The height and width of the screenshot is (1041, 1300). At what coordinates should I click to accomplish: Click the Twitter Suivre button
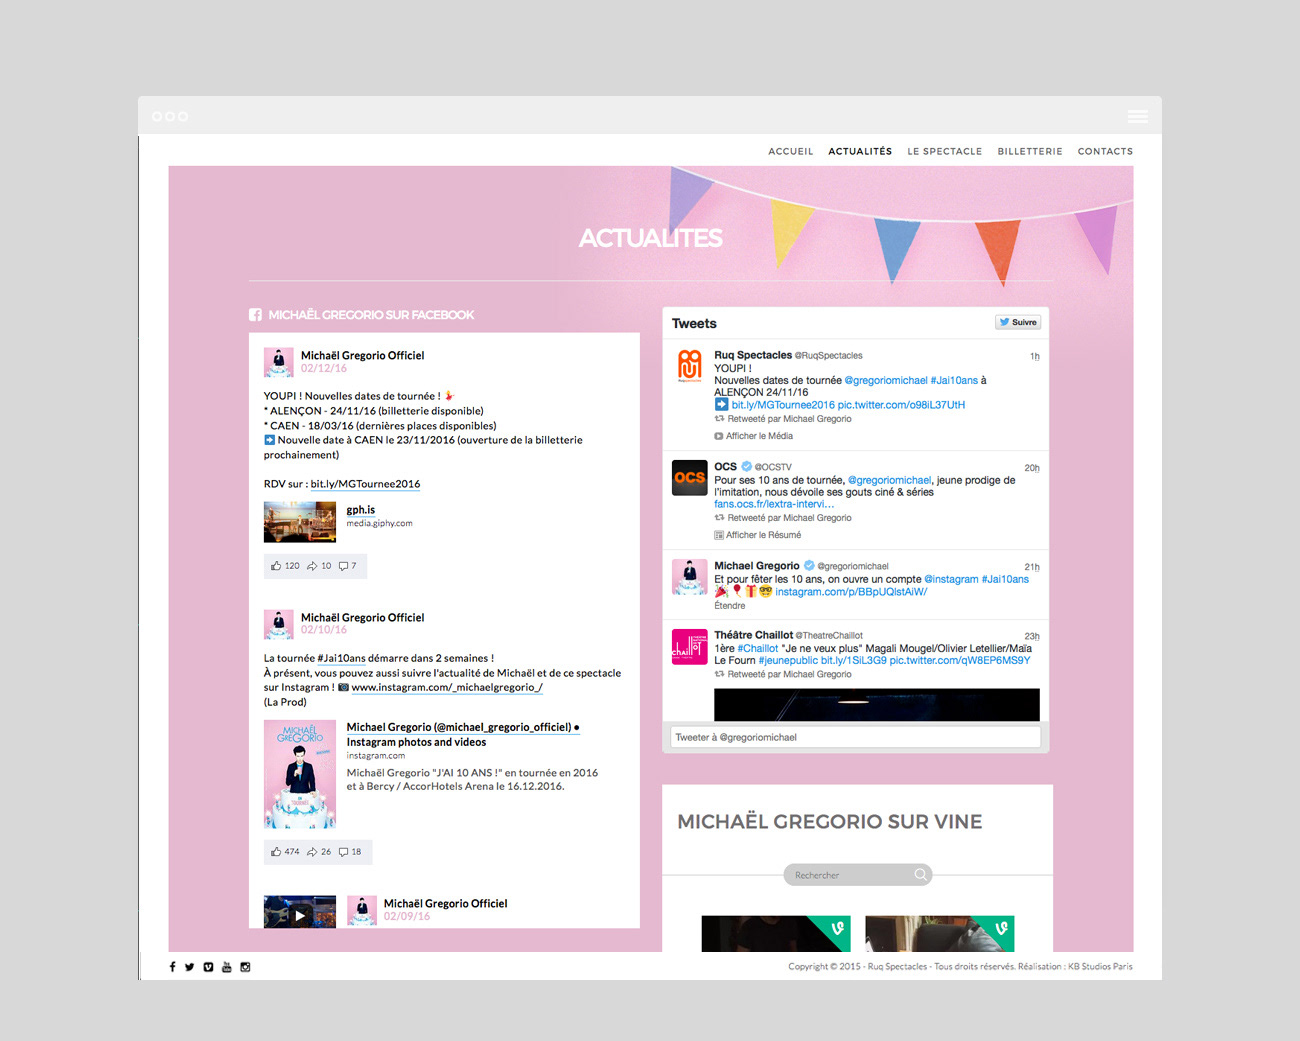tap(1018, 322)
